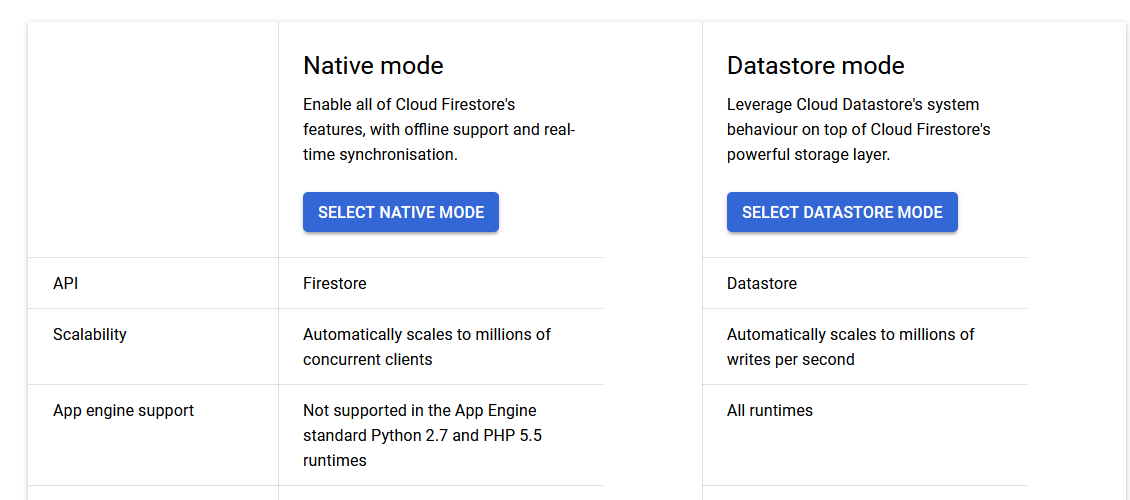Screen dimensions: 1130x500
Task: Click the 'All runtimes' cell
Action: pos(770,411)
